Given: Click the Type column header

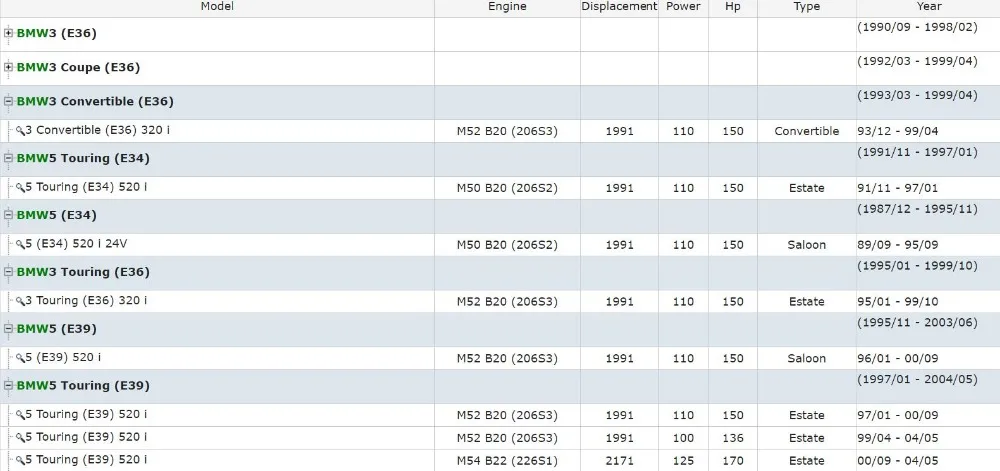Looking at the screenshot, I should point(807,6).
